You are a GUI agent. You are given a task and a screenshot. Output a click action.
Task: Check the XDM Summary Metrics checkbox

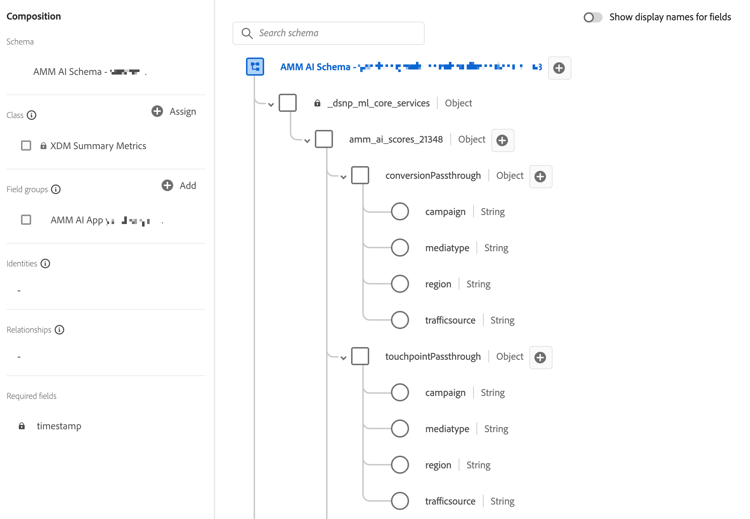(26, 146)
